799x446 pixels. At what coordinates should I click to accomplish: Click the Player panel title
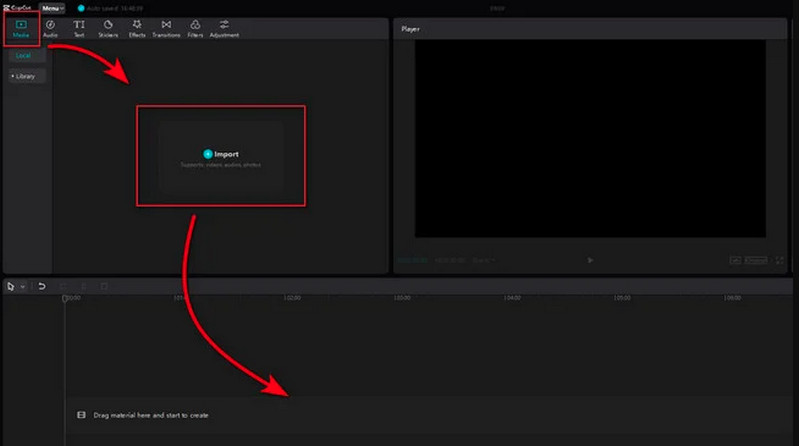point(410,29)
